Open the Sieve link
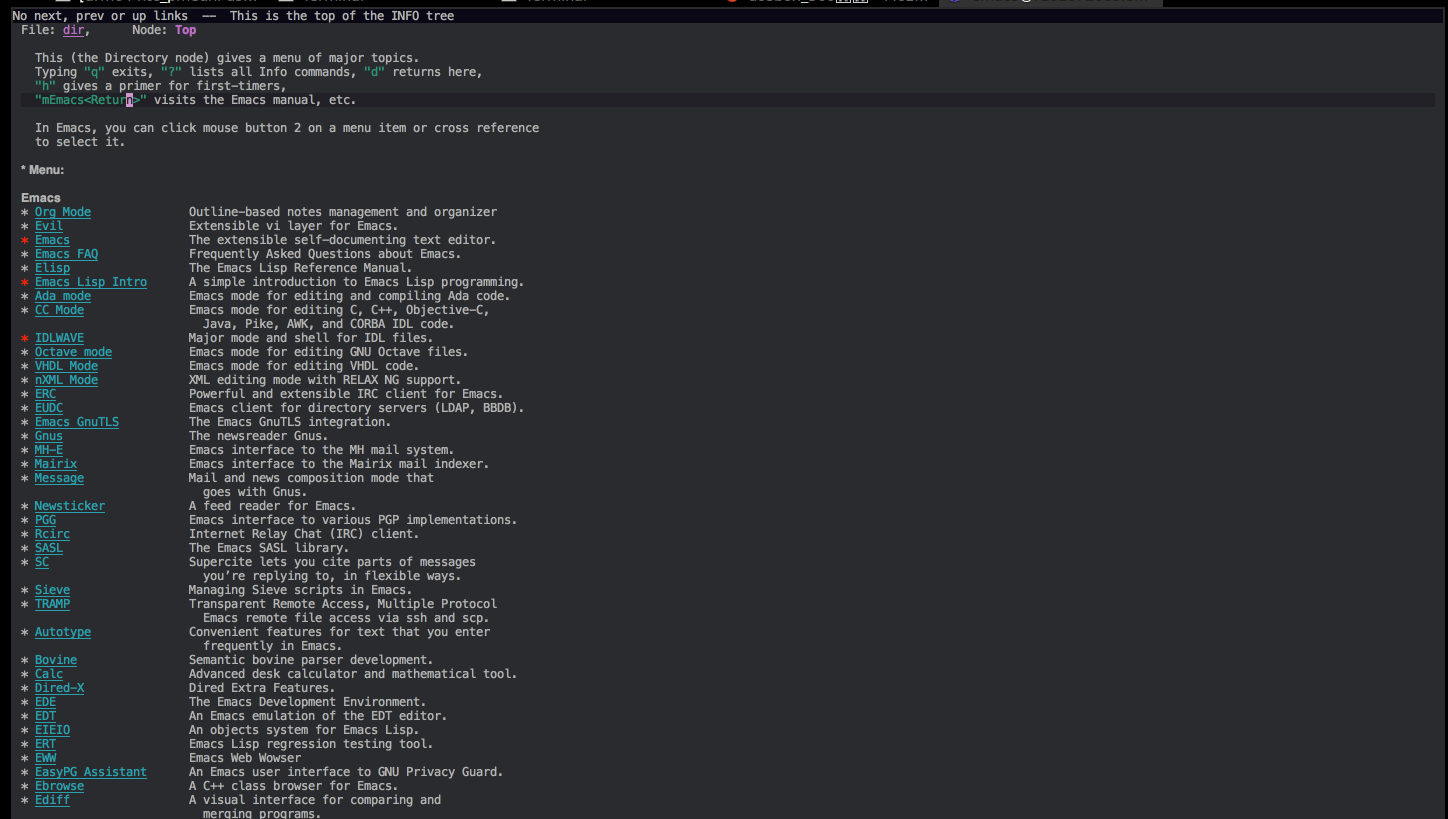Screen dimensions: 1448x819 pyautogui.click(x=52, y=590)
